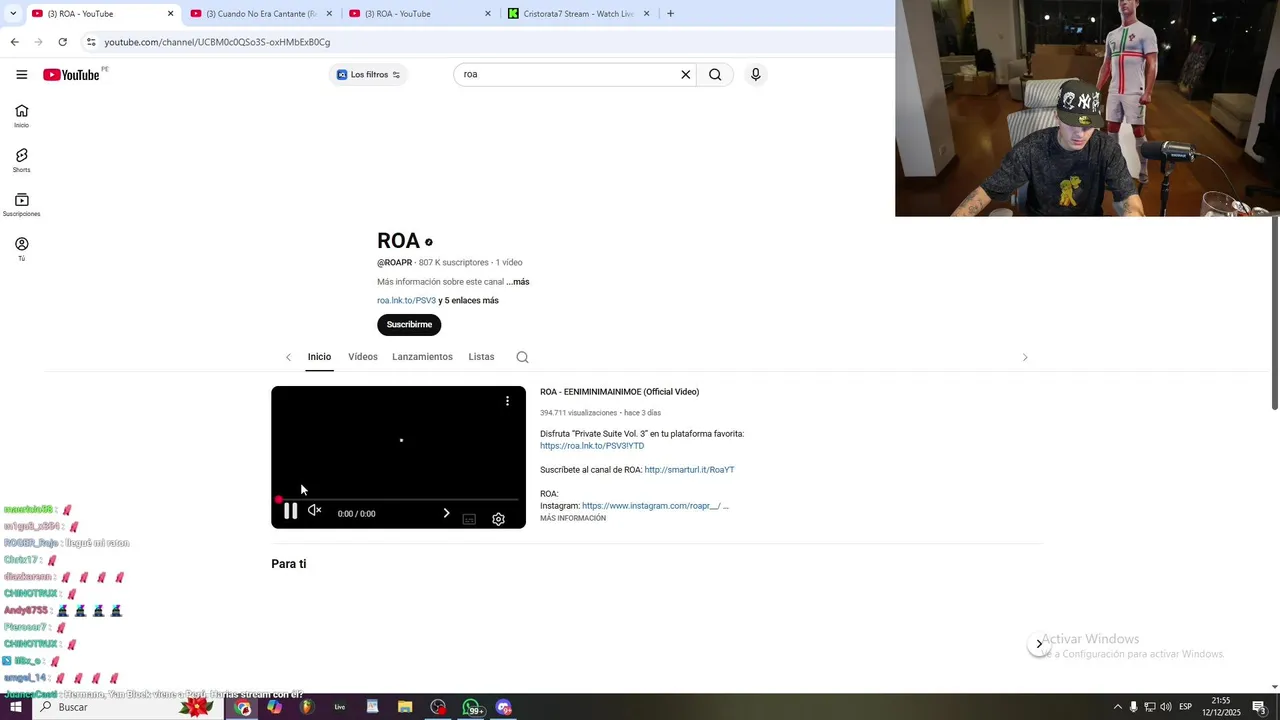The image size is (1280, 720).
Task: Open WhatsApp from the taskbar
Action: coord(471,707)
